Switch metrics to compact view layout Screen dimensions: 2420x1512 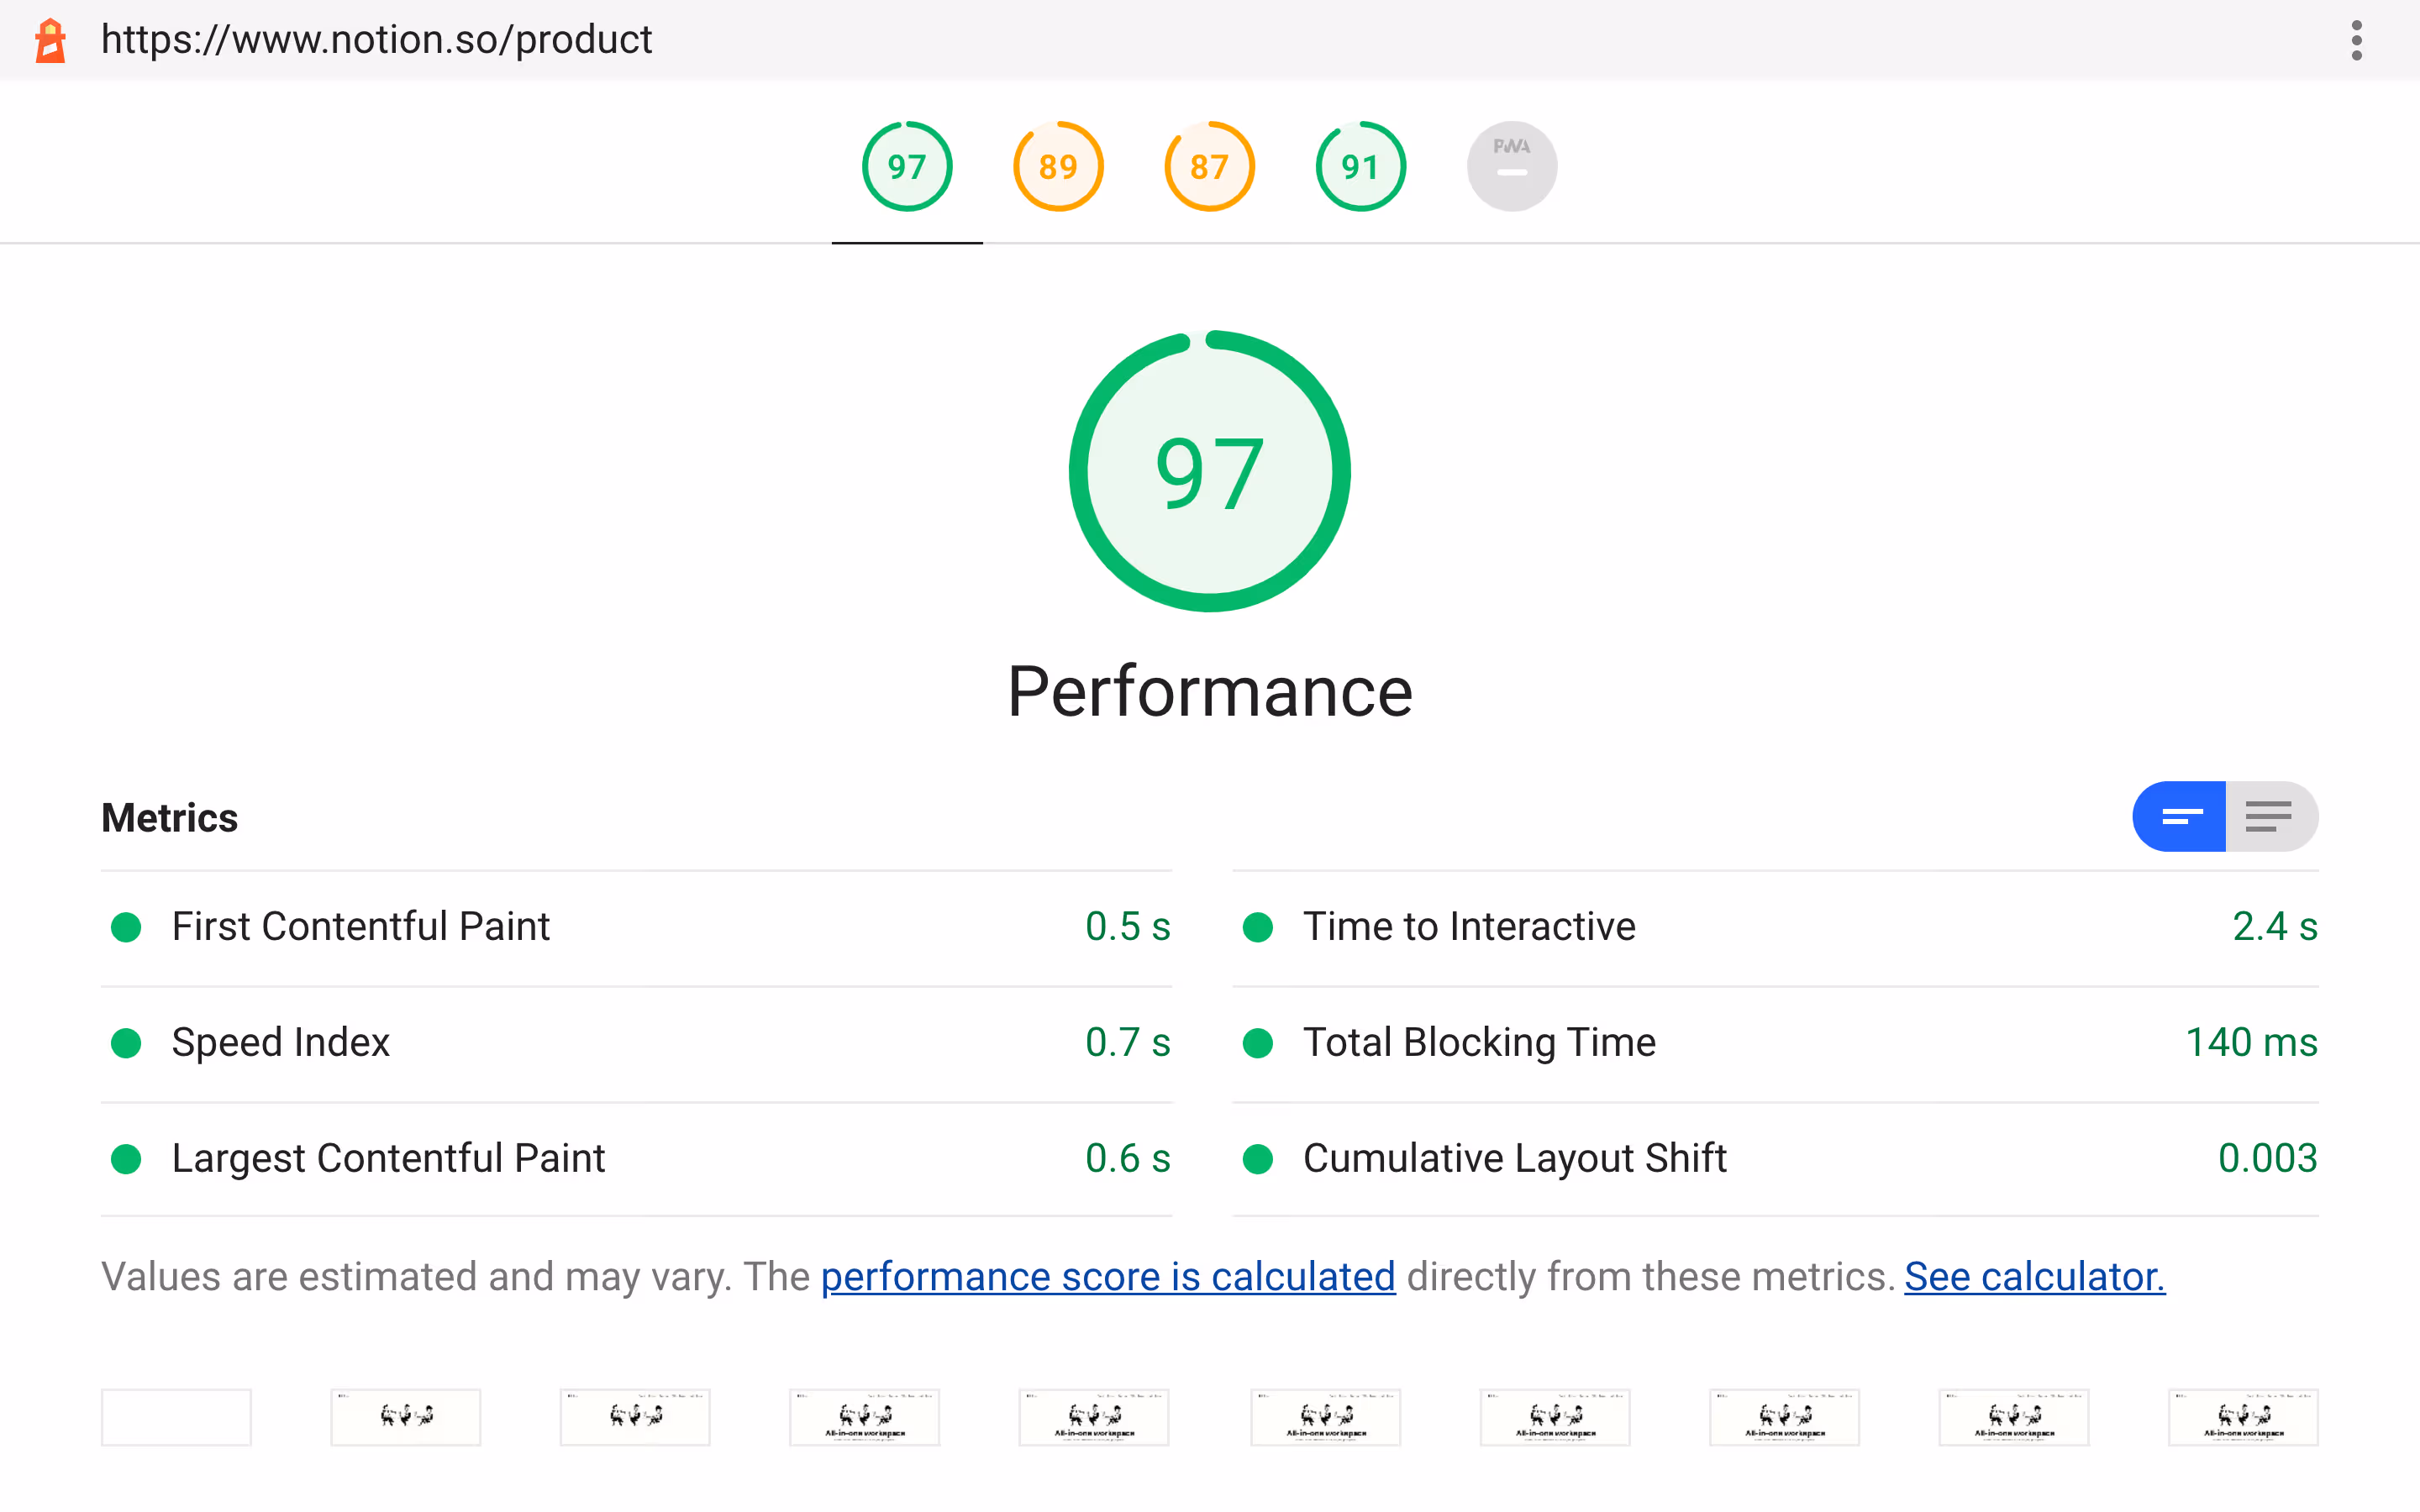2179,816
